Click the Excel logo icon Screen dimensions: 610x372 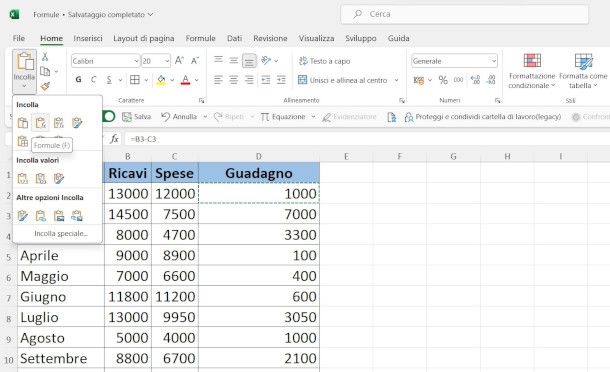click(14, 14)
